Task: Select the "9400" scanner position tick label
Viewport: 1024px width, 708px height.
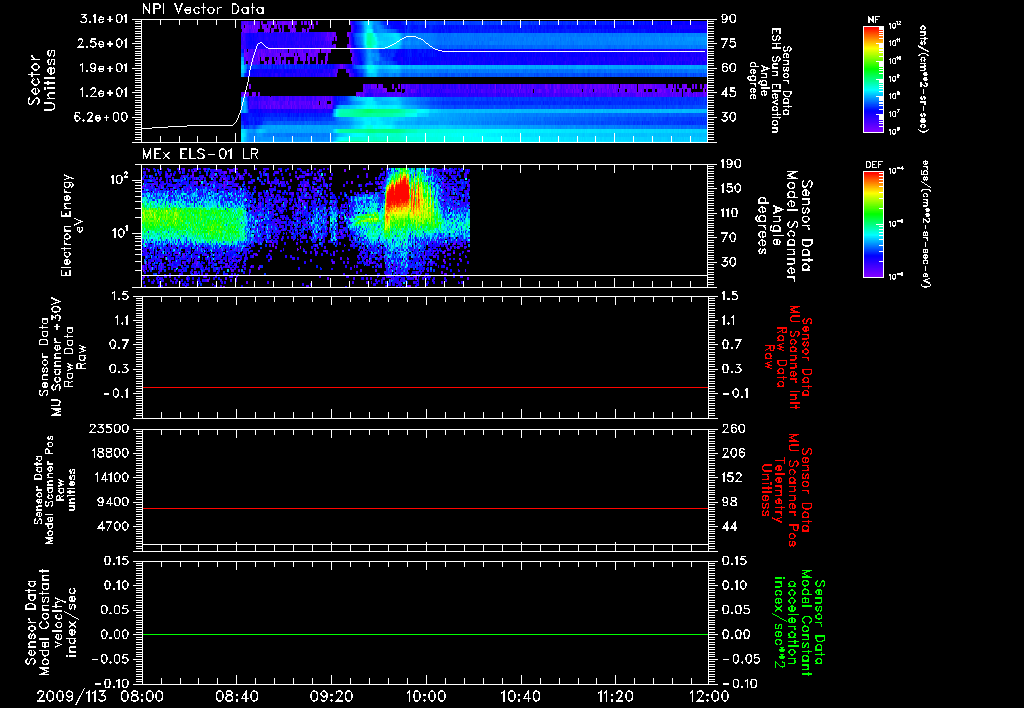Action: [113, 502]
